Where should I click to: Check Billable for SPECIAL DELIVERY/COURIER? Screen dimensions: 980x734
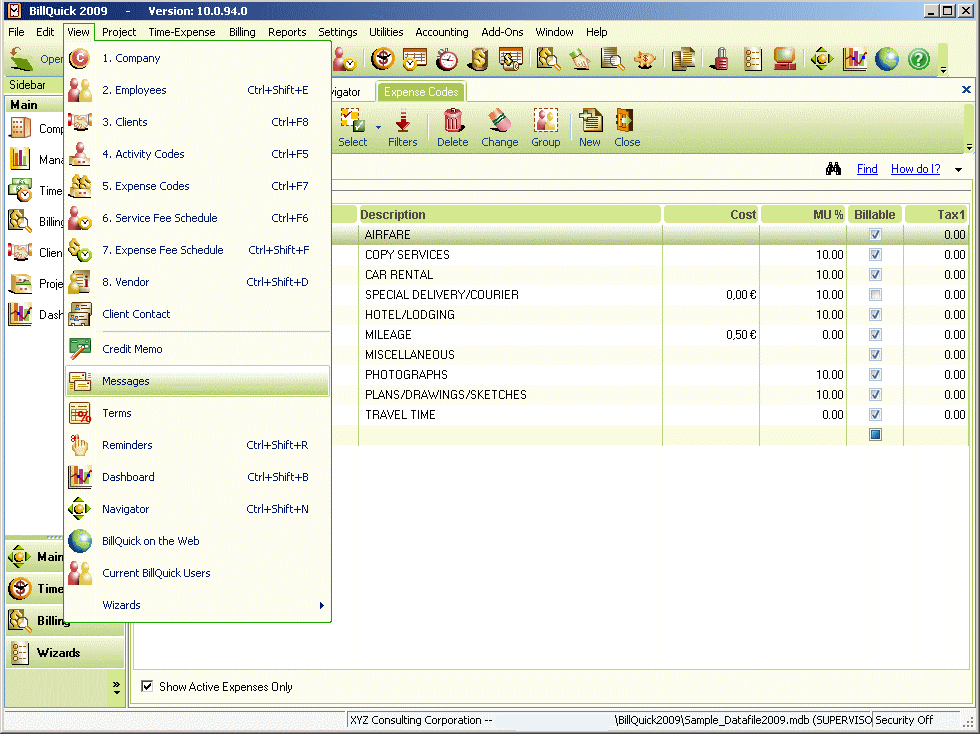pos(875,294)
